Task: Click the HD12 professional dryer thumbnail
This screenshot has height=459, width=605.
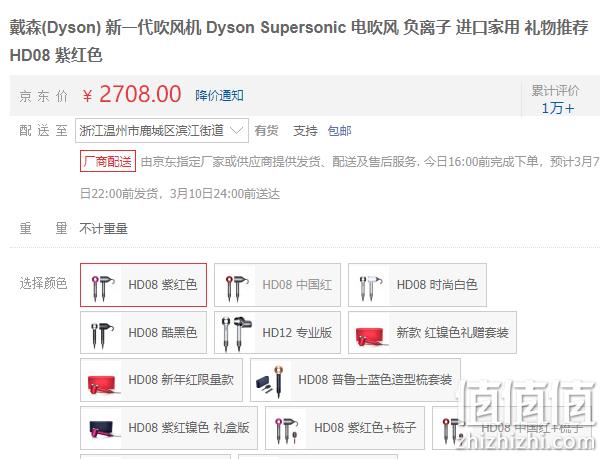Action: click(x=236, y=333)
